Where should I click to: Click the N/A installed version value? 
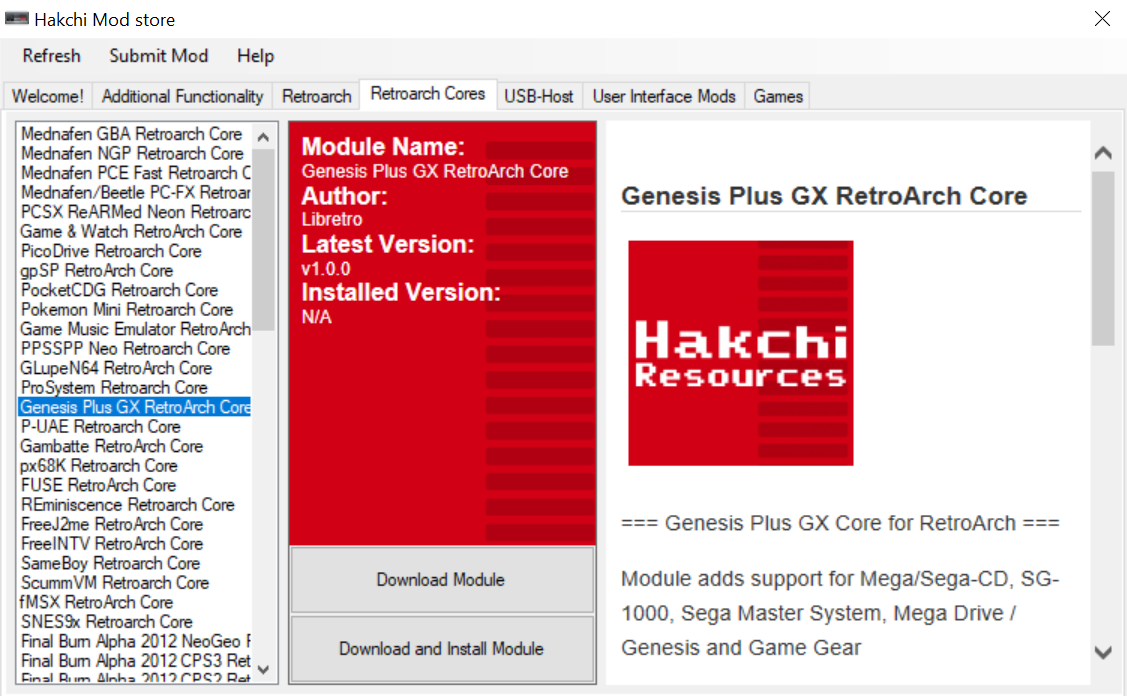(316, 317)
